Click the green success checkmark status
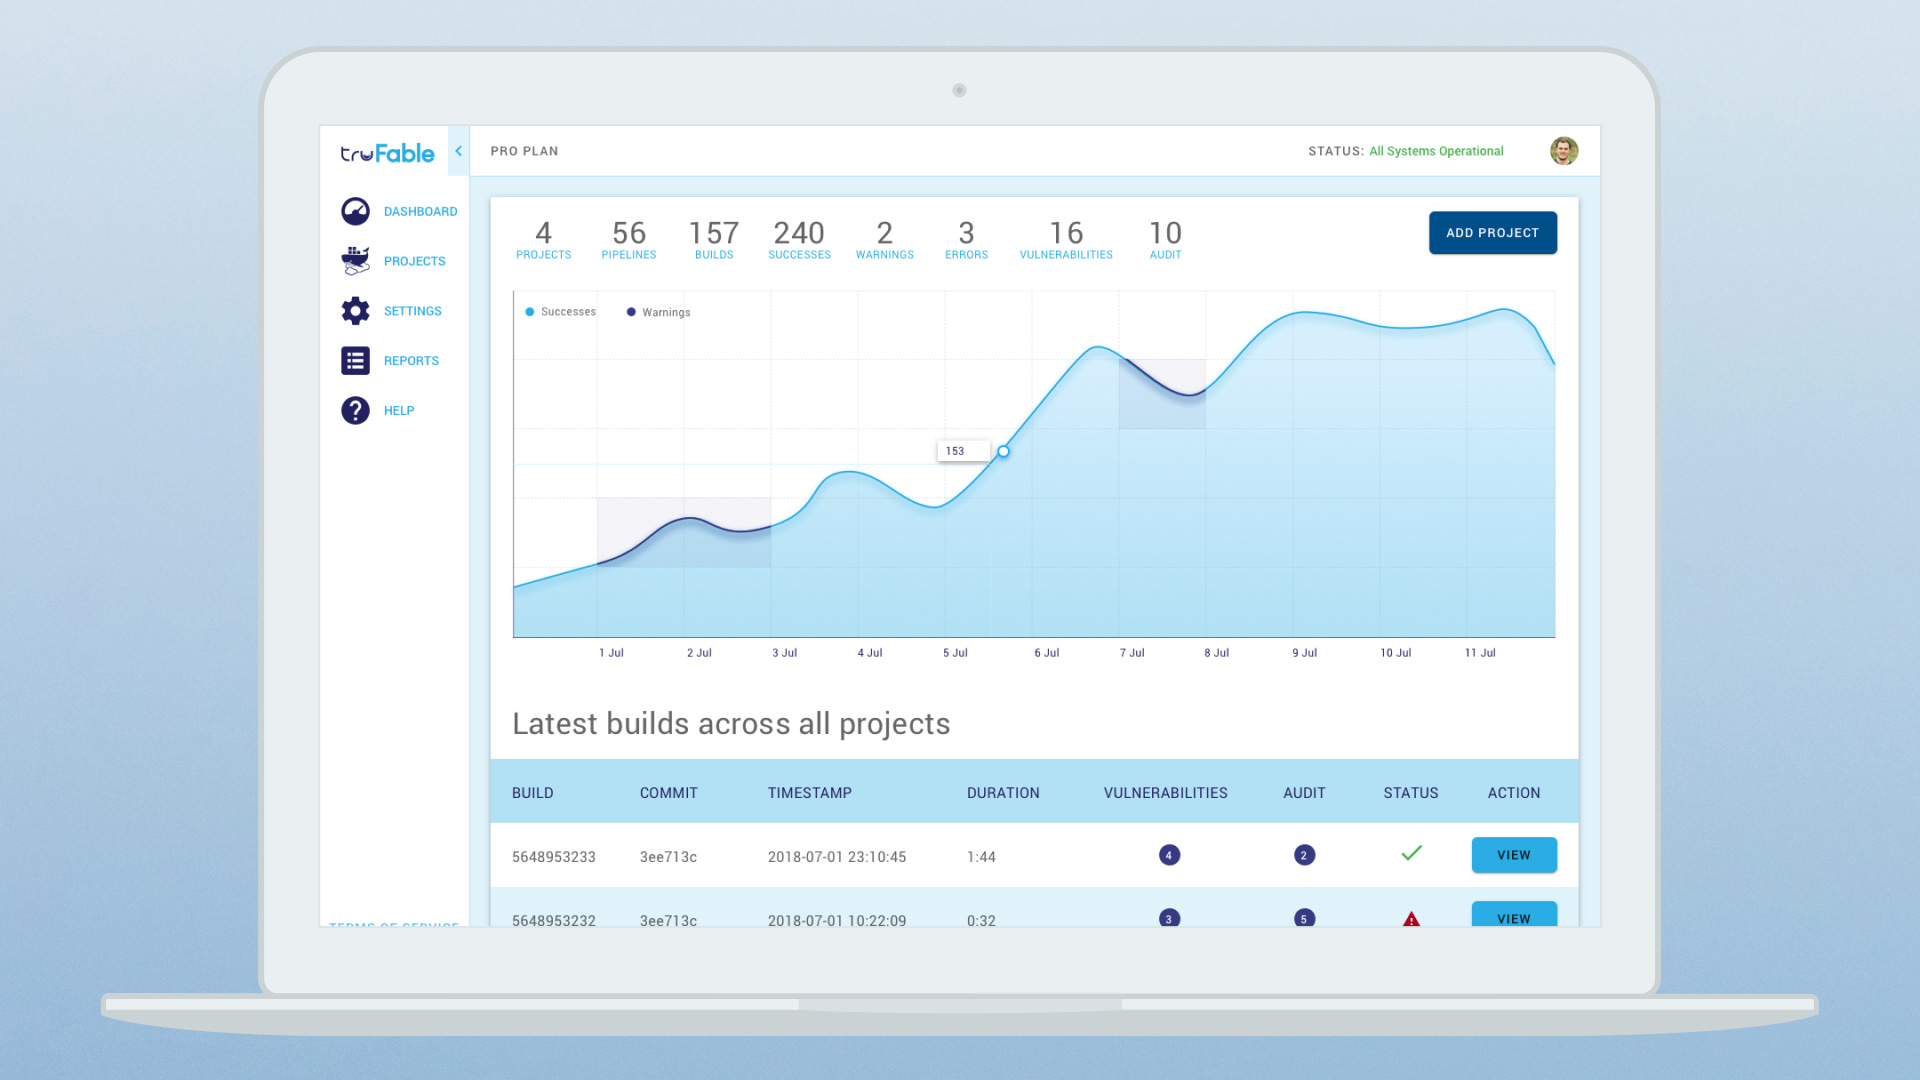 coord(1411,854)
